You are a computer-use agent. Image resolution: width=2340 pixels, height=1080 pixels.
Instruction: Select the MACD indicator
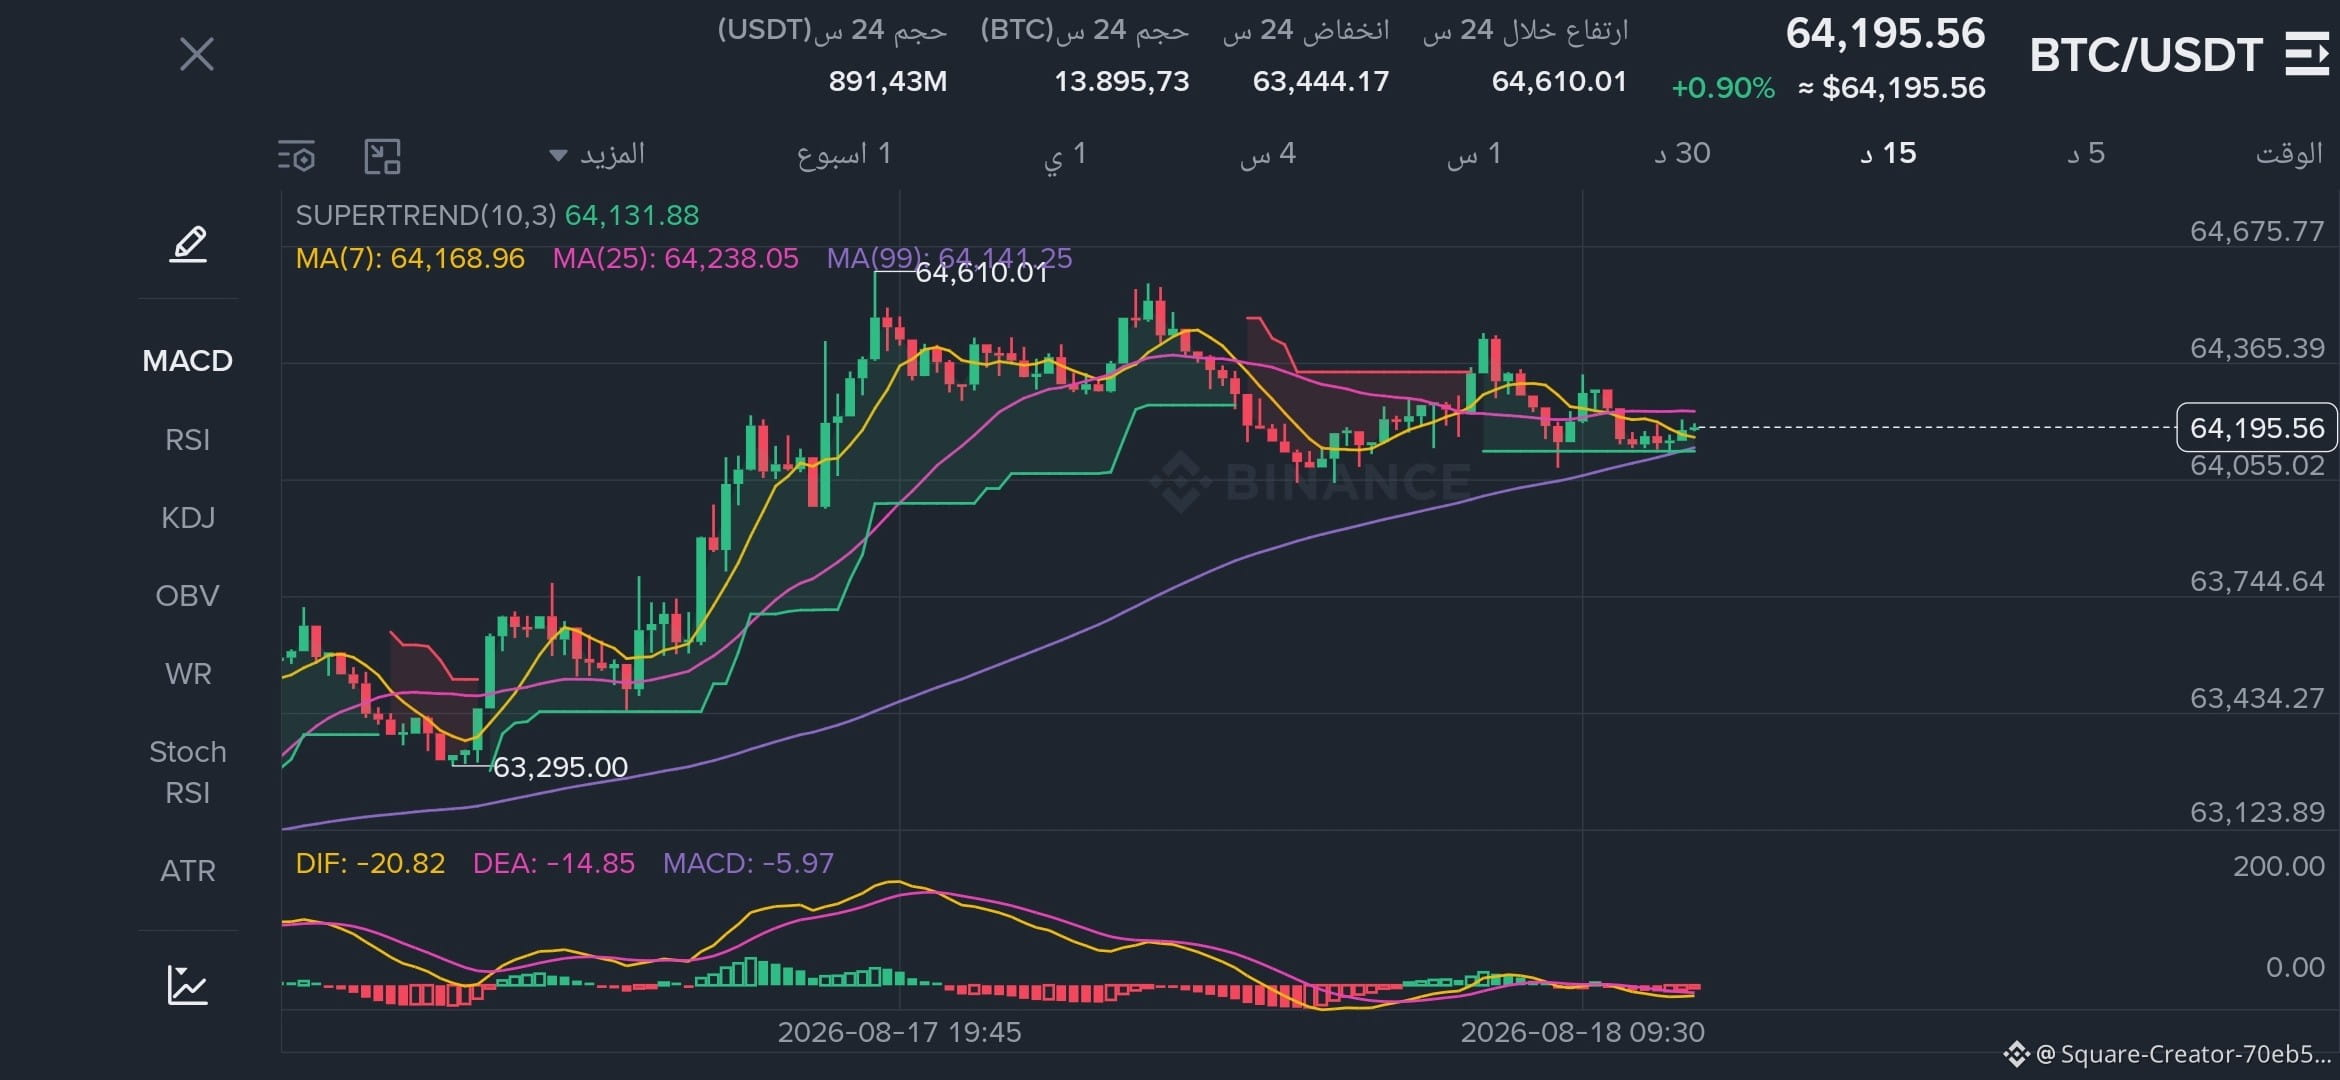(188, 361)
